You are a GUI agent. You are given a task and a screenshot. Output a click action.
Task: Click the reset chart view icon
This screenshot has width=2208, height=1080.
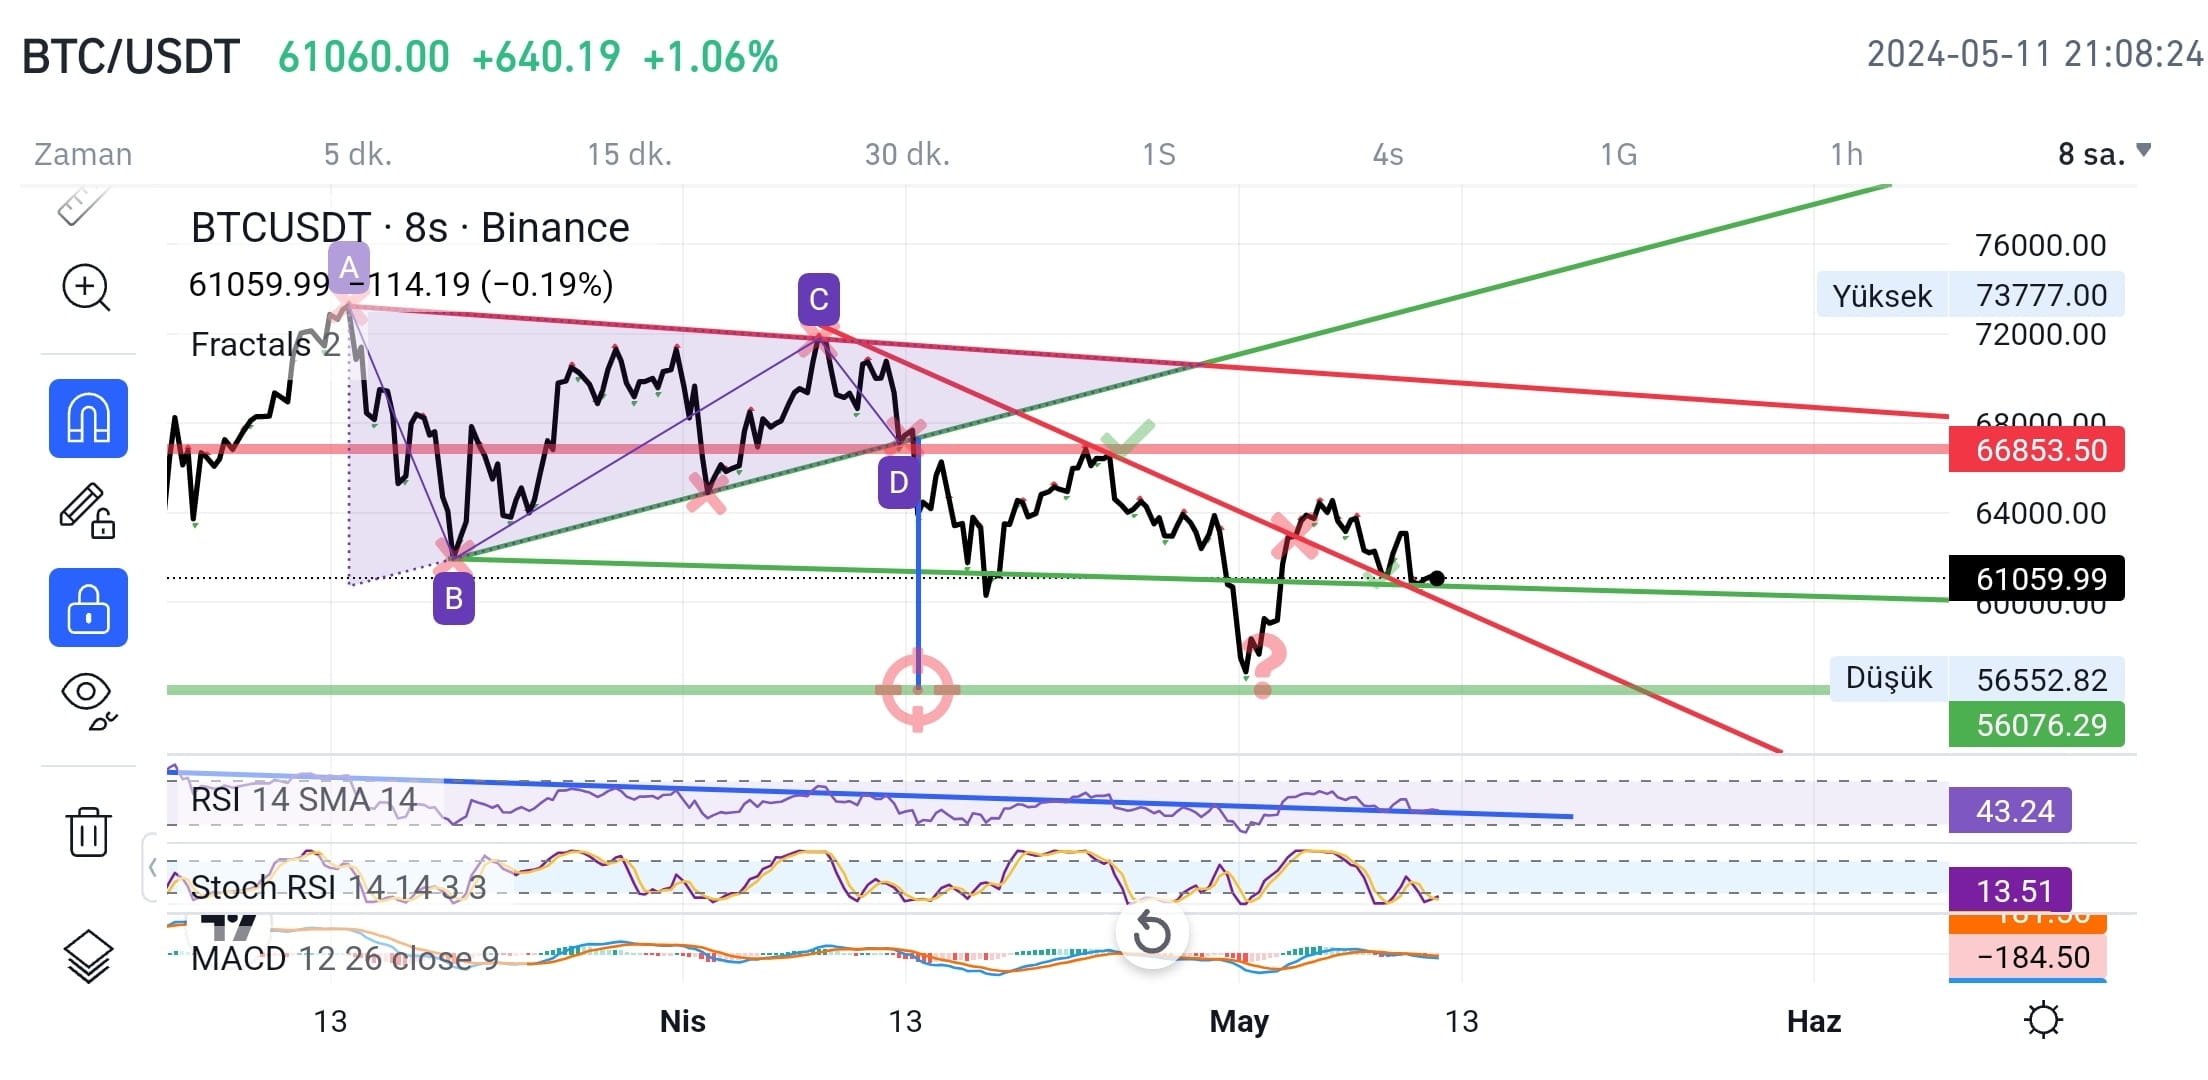pyautogui.click(x=1152, y=933)
